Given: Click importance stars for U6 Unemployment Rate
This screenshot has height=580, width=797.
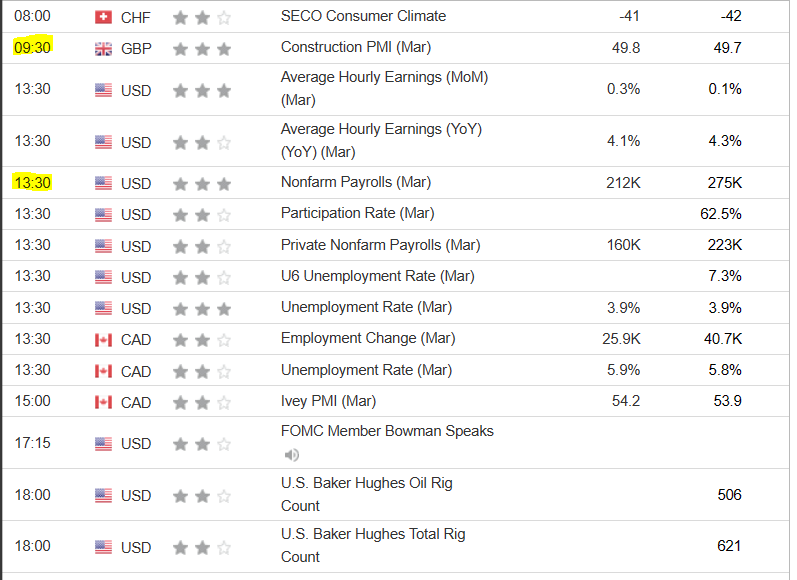Looking at the screenshot, I should pyautogui.click(x=201, y=277).
